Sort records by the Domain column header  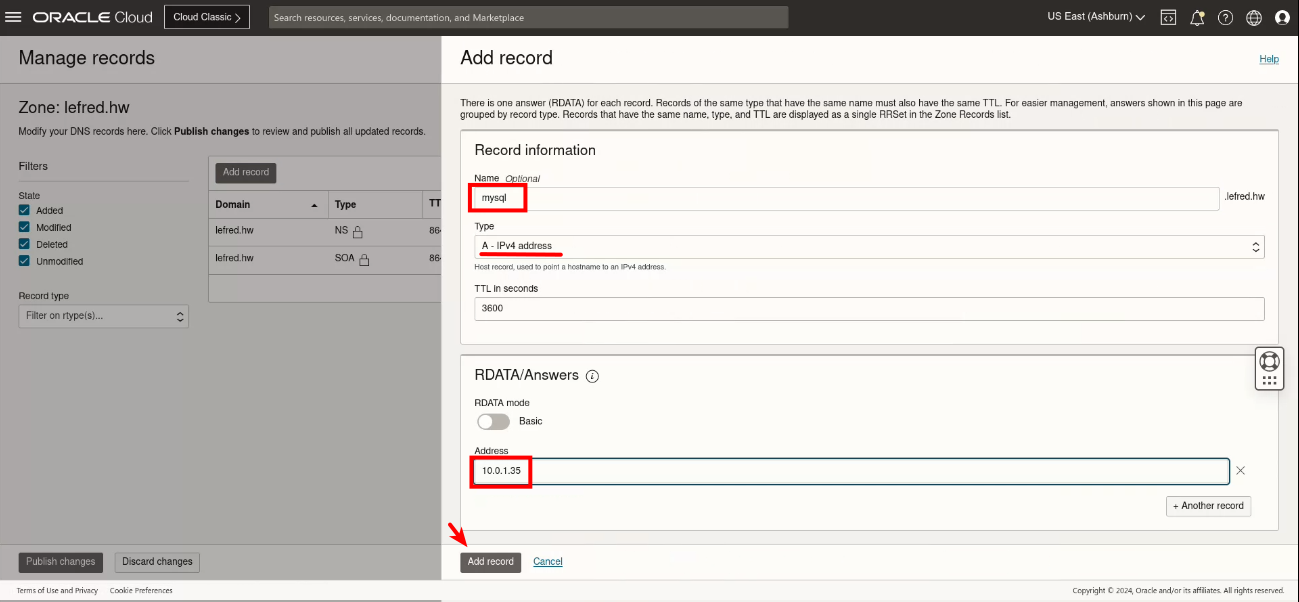(266, 204)
